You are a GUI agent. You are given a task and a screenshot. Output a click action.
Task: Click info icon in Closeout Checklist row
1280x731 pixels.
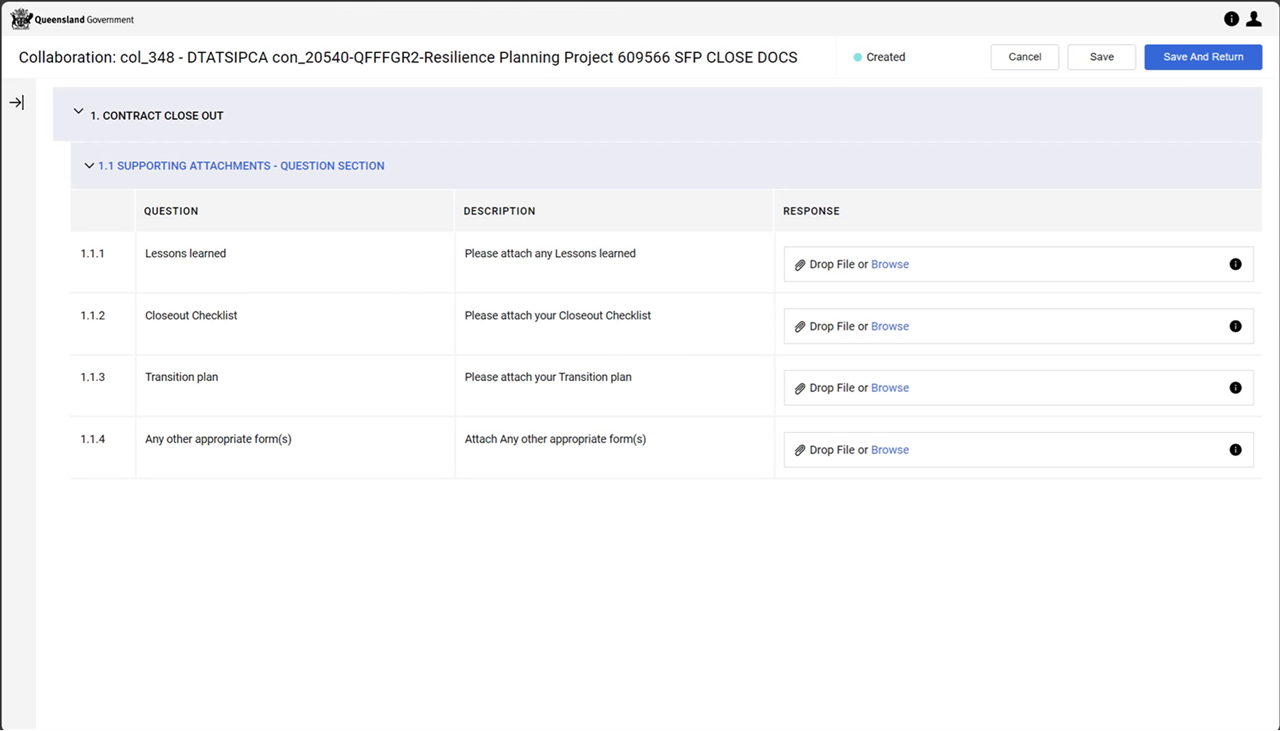(x=1235, y=327)
